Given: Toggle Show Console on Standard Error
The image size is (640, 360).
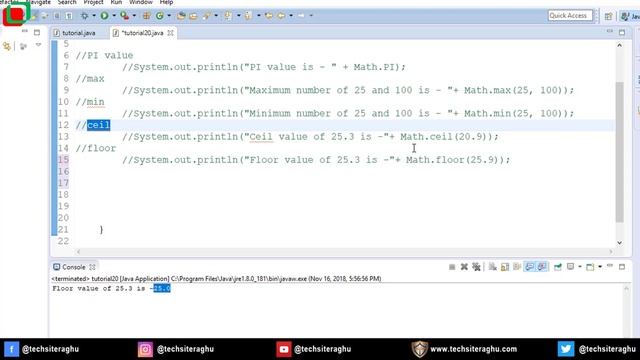Looking at the screenshot, I should [x=542, y=267].
